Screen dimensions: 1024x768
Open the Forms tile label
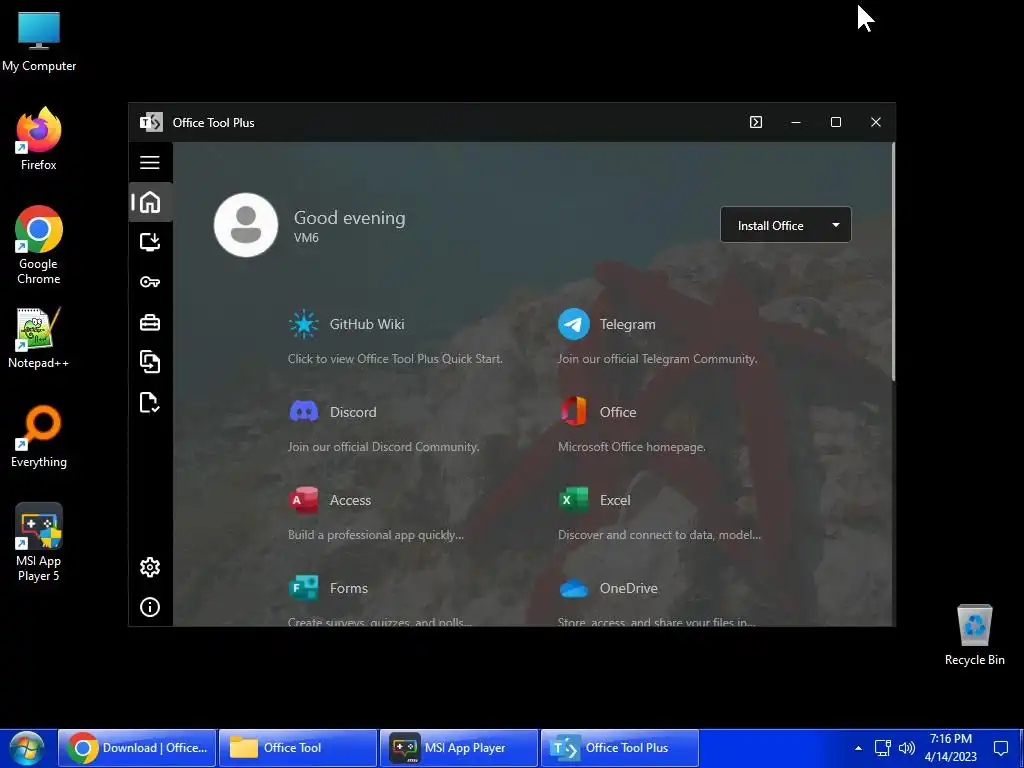click(349, 588)
